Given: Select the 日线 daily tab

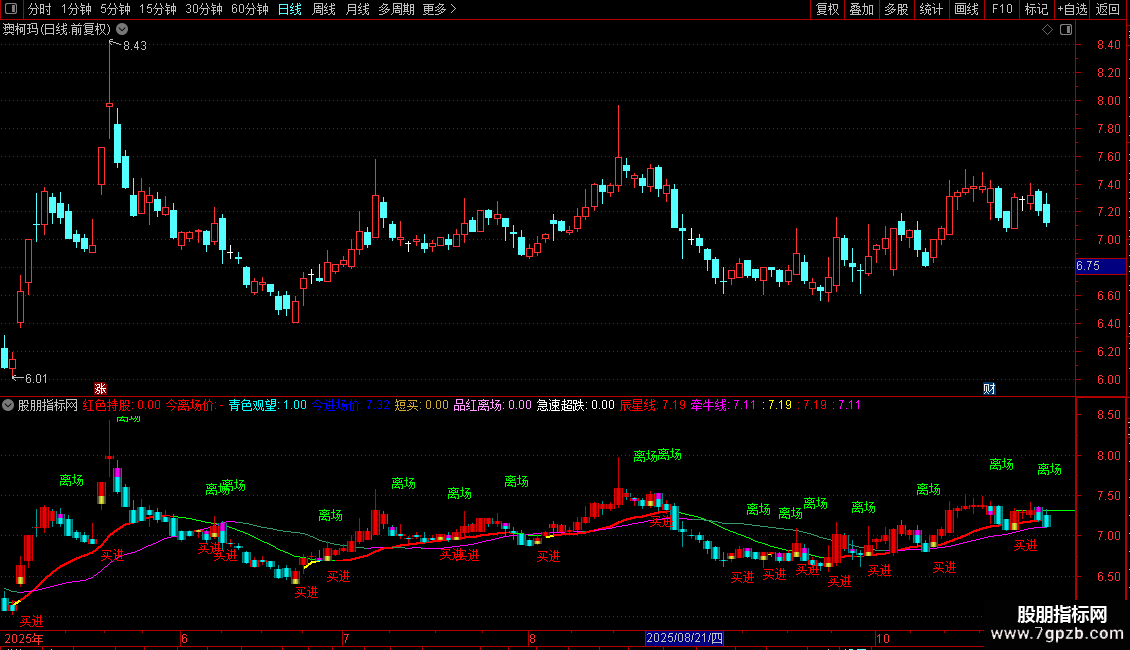Looking at the screenshot, I should [290, 9].
